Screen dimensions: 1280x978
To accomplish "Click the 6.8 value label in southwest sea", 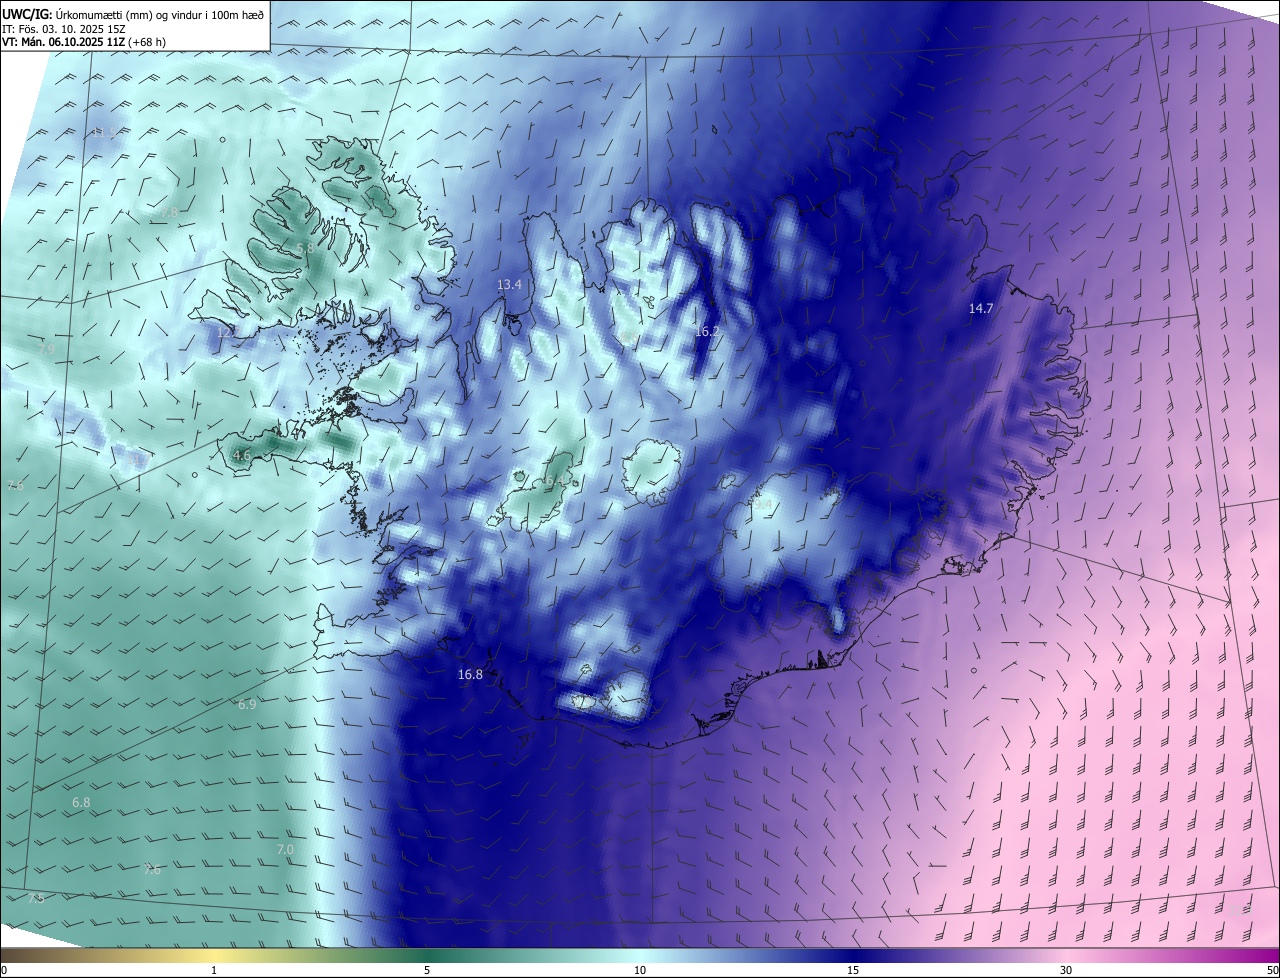I will click(x=81, y=803).
